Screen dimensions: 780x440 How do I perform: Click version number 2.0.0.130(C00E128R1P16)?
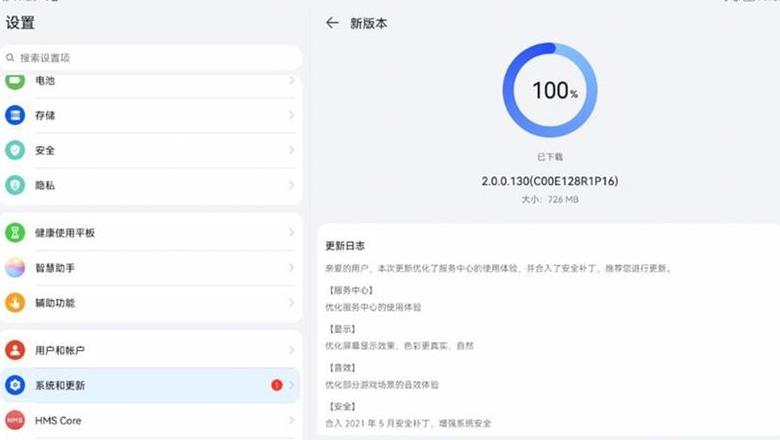click(550, 181)
